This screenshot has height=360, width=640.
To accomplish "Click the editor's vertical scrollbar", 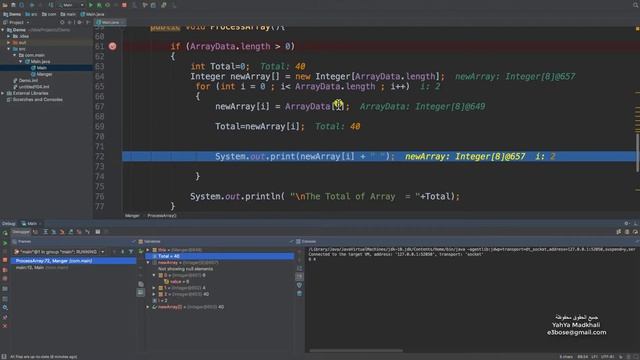I will point(637,153).
